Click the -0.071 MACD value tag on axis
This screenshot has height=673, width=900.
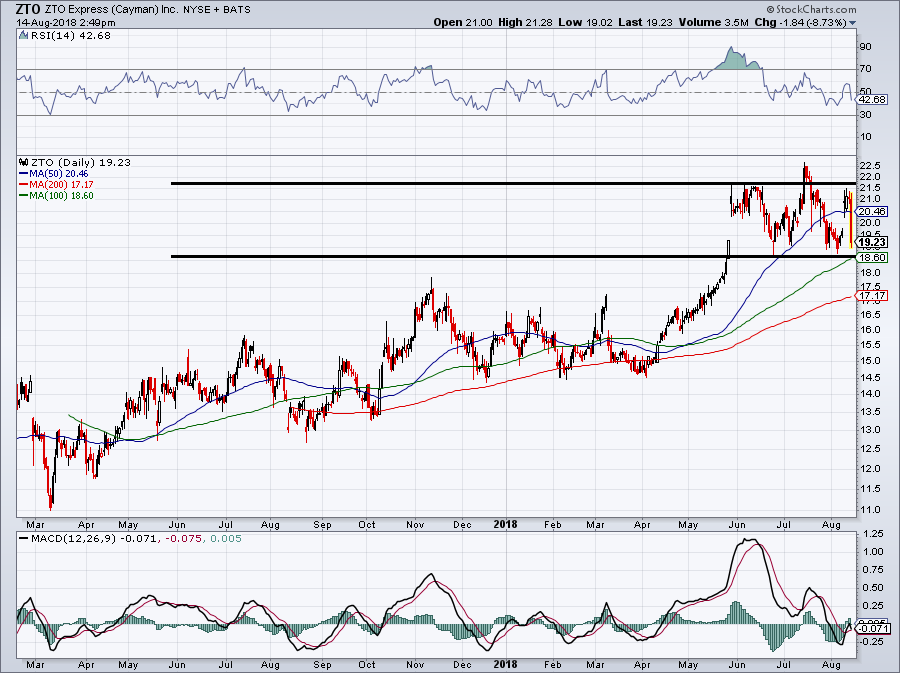(873, 628)
